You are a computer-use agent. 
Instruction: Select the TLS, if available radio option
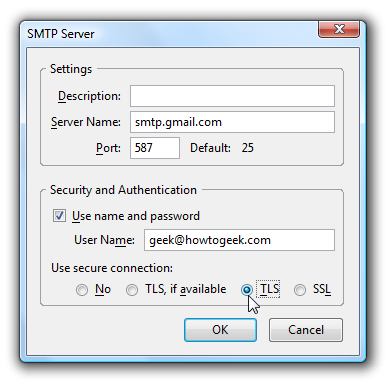click(132, 290)
